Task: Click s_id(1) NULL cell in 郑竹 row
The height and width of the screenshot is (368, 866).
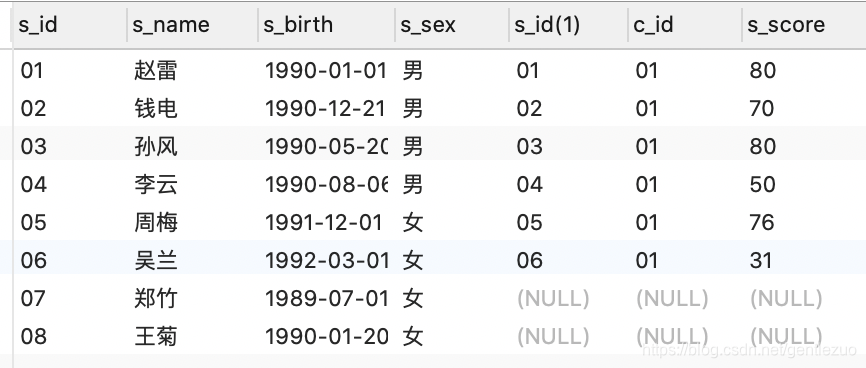Action: coord(553,299)
